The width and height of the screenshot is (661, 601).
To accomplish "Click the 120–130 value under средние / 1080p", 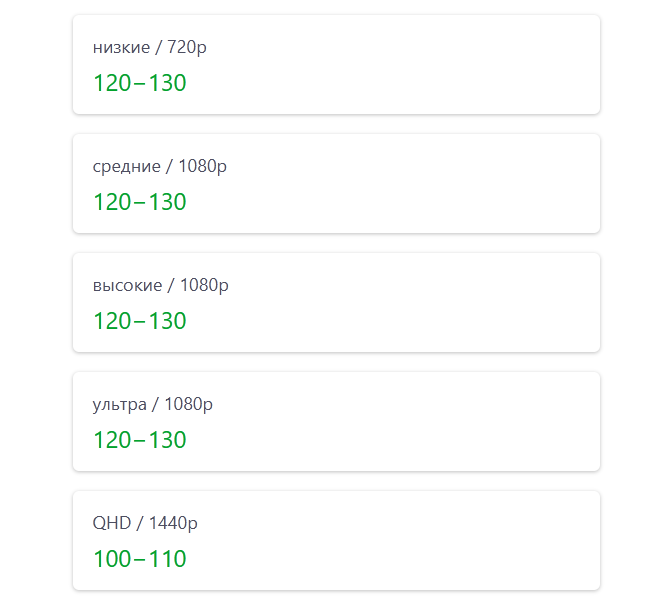I will (140, 202).
